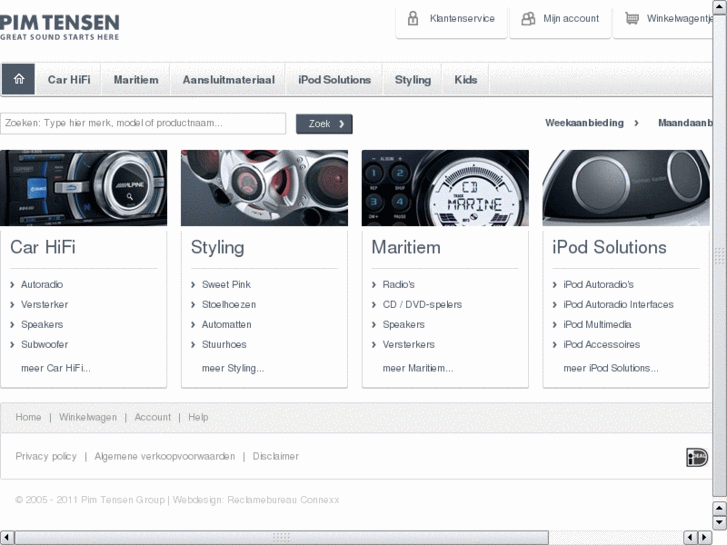This screenshot has width=727, height=545.
Task: Open Versterkers under Maritiem
Action: click(408, 344)
